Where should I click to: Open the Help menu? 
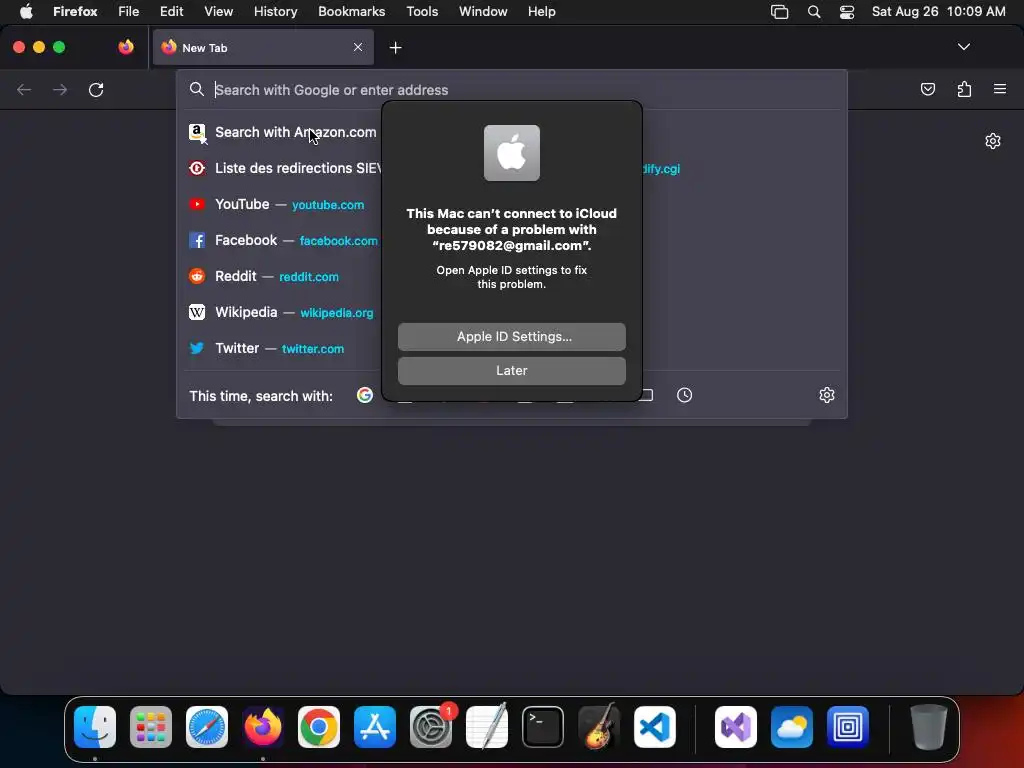[541, 12]
